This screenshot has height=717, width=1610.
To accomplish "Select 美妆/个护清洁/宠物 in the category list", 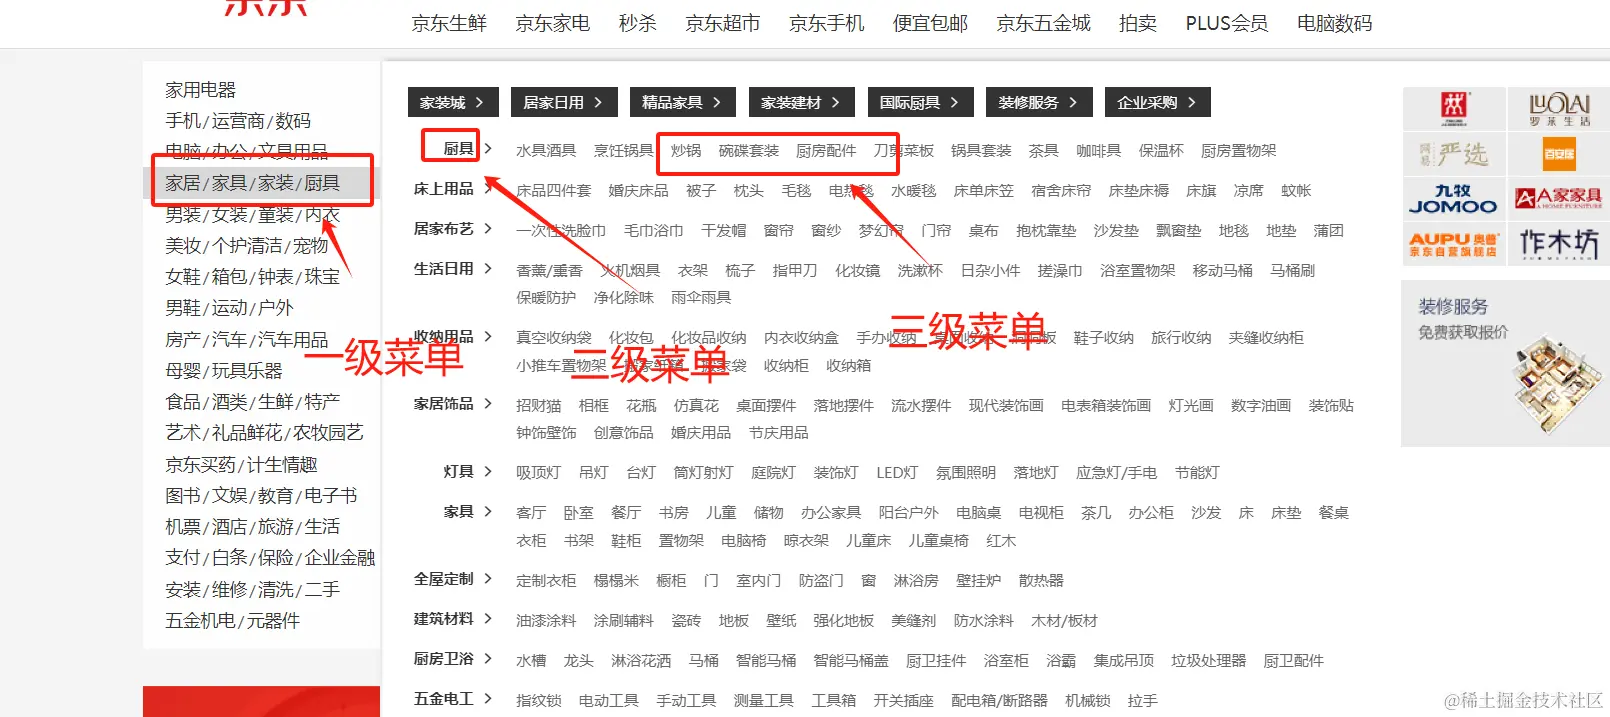I will (x=247, y=246).
